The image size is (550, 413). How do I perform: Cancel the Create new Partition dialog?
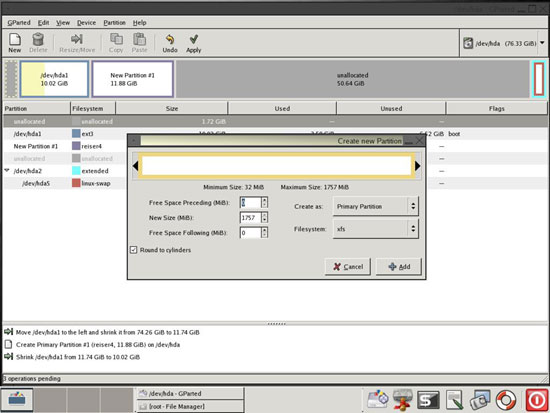pos(348,267)
